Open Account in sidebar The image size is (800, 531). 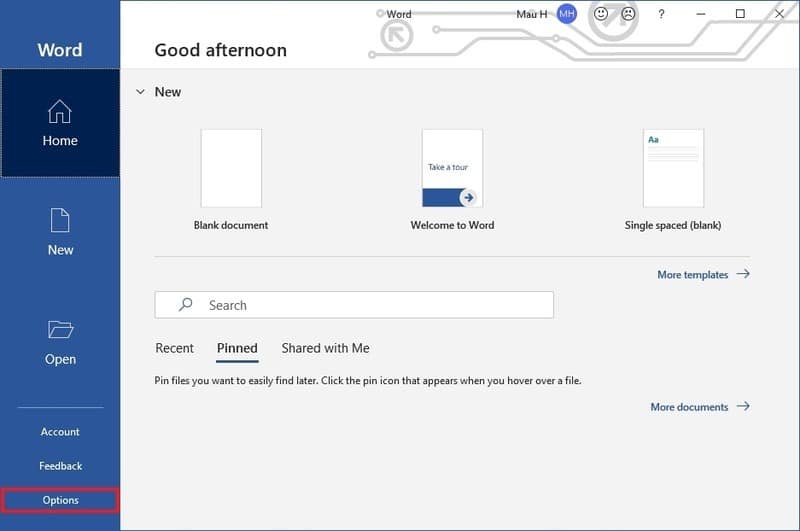60,432
